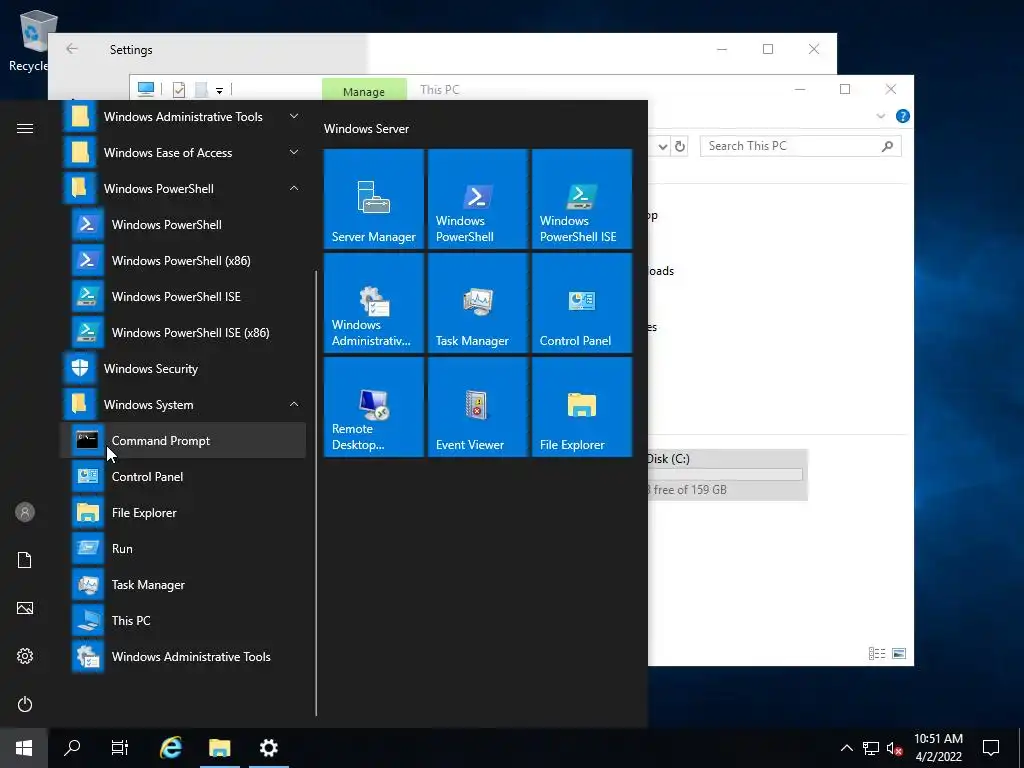Open File Explorer in the apps list

[183, 513]
